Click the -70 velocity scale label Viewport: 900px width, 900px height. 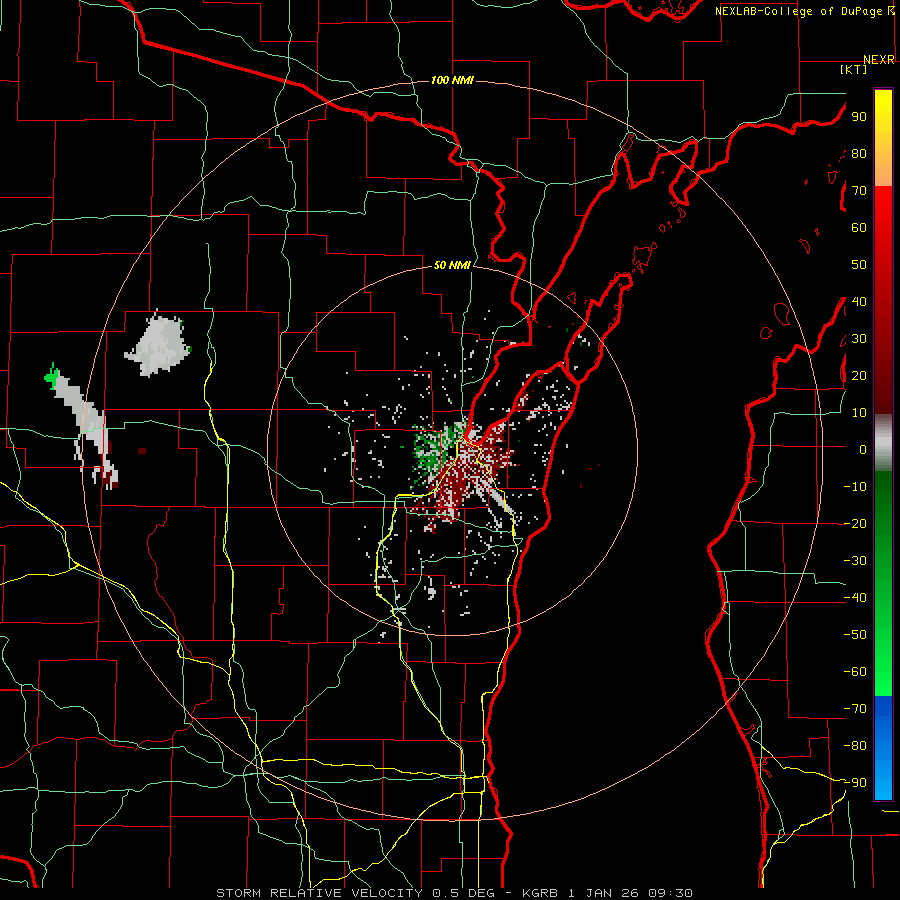pos(855,709)
